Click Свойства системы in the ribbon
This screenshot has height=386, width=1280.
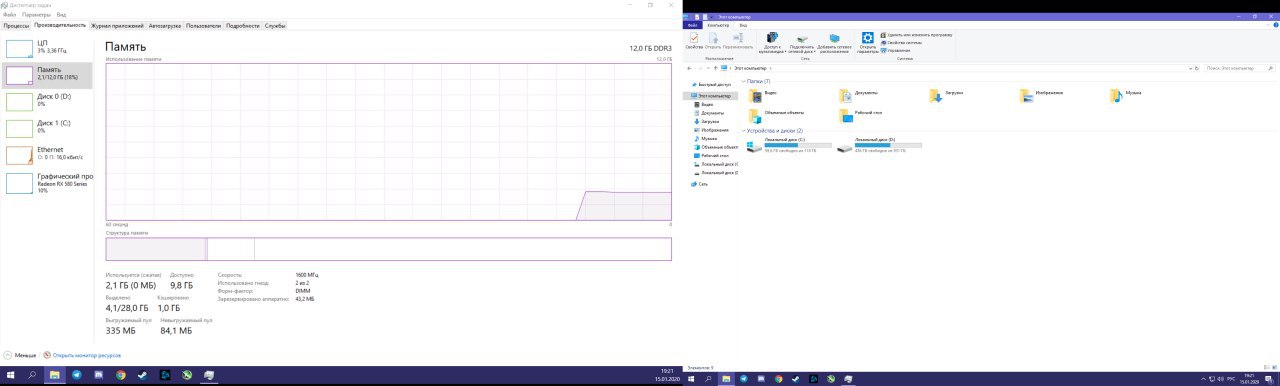(902, 42)
